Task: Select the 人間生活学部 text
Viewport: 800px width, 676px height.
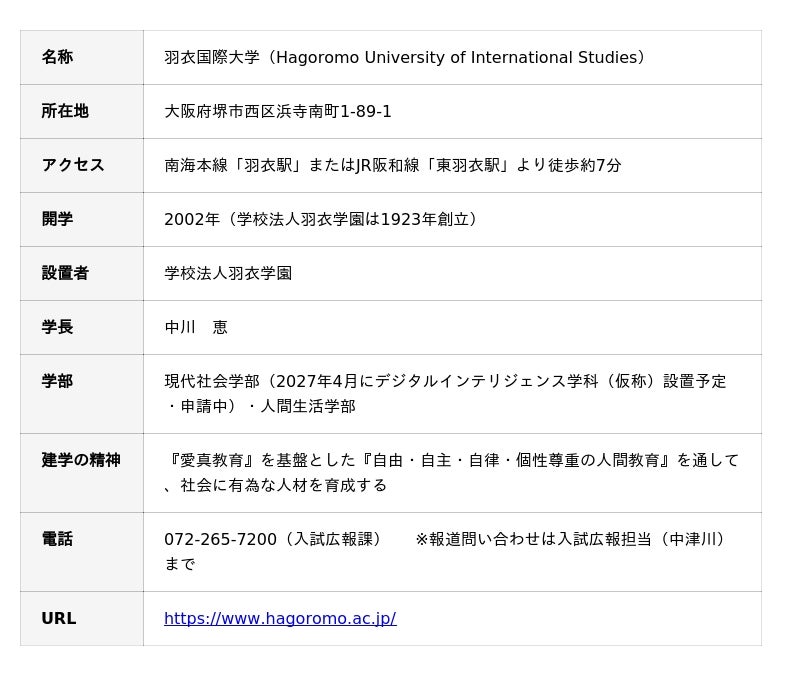Action: click(x=308, y=407)
